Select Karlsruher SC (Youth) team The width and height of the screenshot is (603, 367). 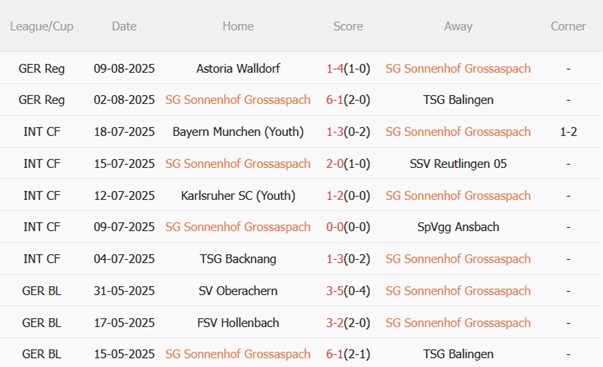click(238, 196)
